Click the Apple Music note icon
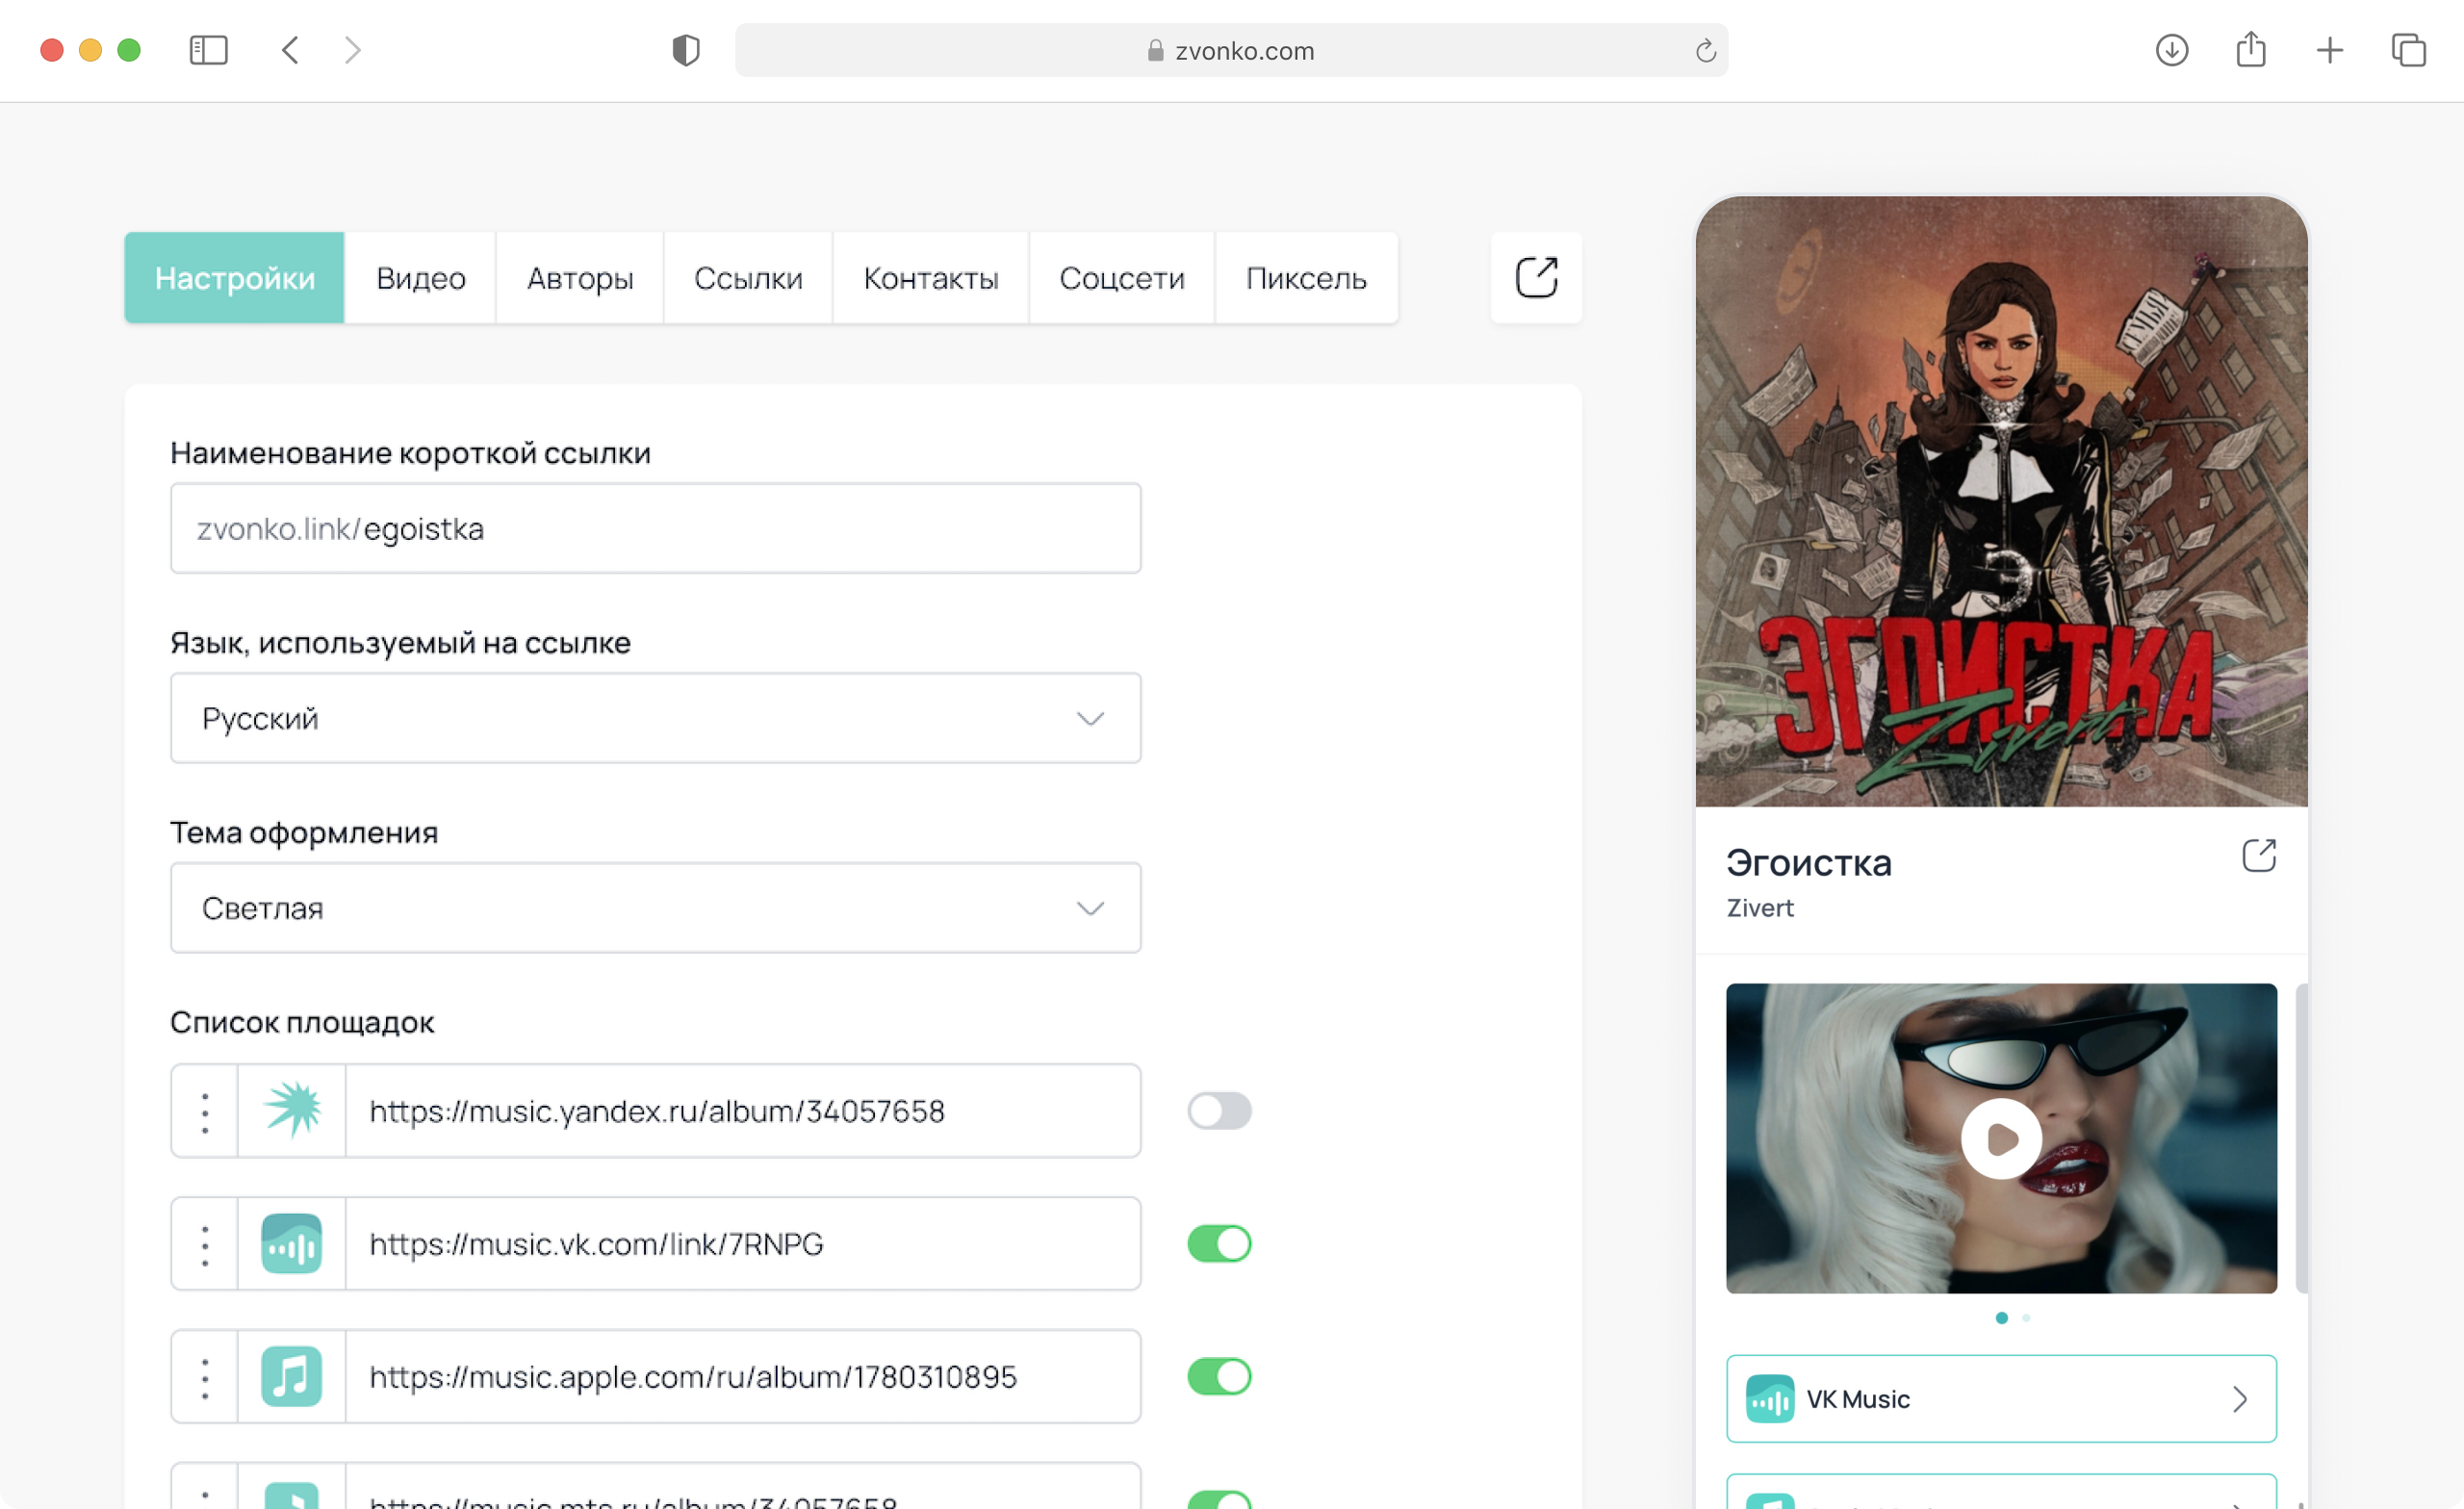The width and height of the screenshot is (2464, 1509). (x=291, y=1376)
